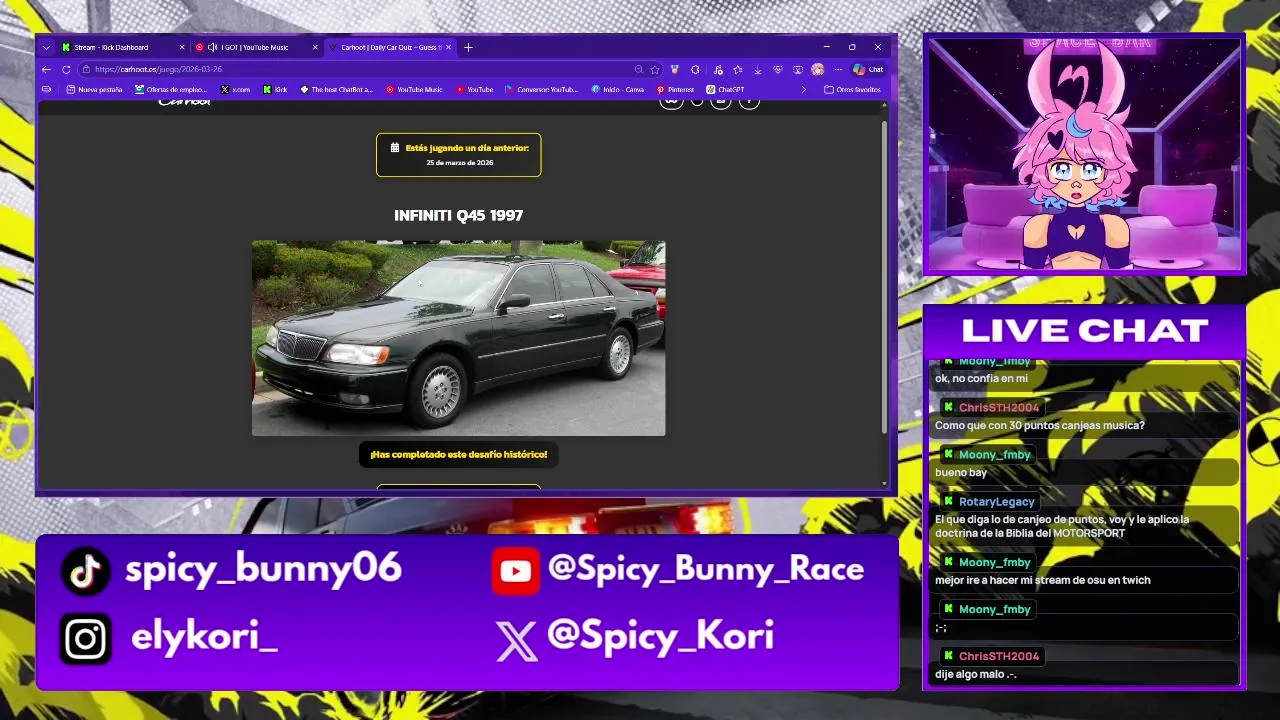The height and width of the screenshot is (720, 1280).
Task: Close the YouTube Music tab
Action: [x=315, y=47]
